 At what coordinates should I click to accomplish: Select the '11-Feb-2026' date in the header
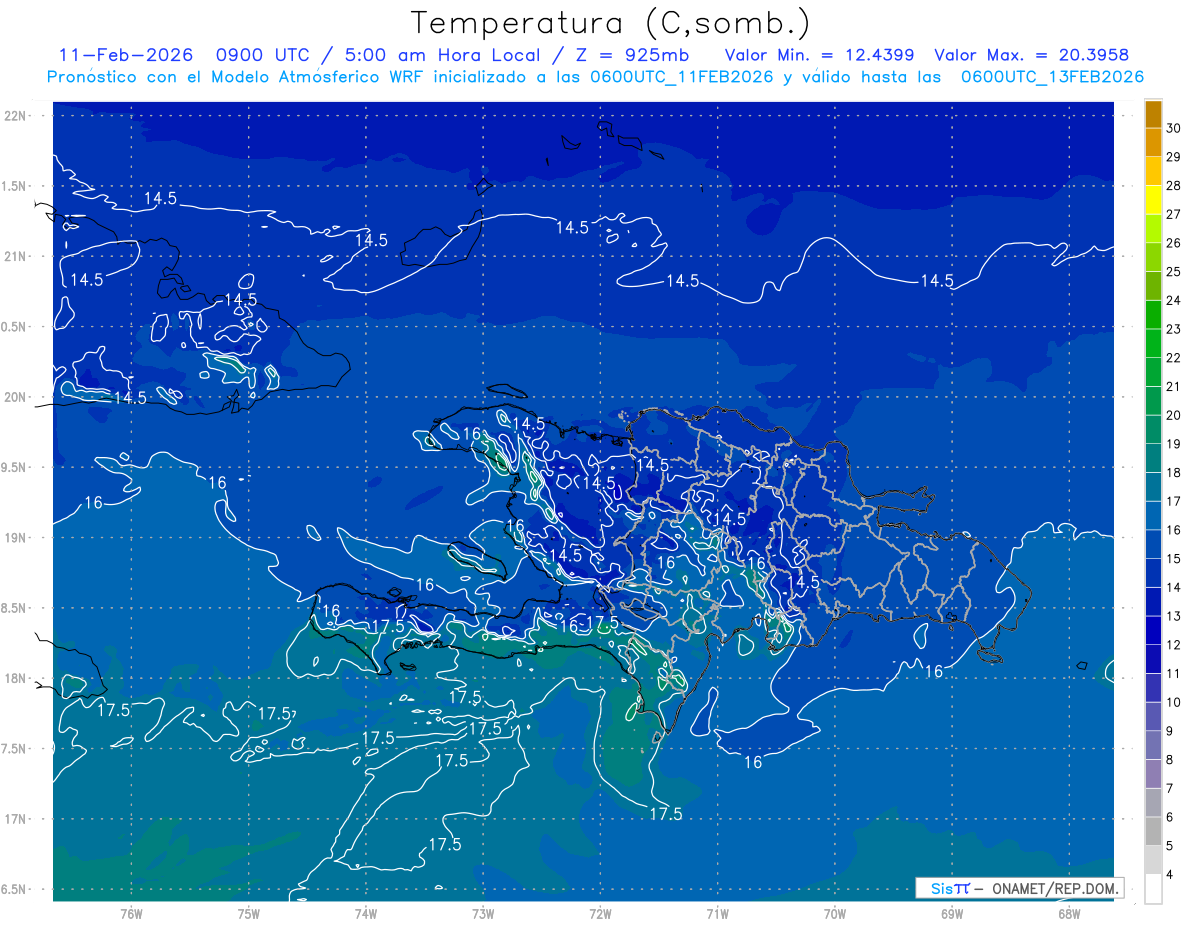point(126,55)
